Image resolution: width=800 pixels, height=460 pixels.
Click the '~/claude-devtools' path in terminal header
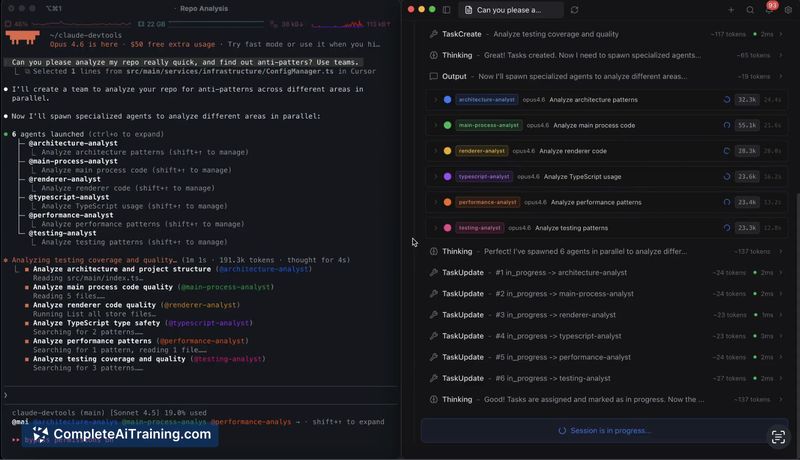click(86, 35)
